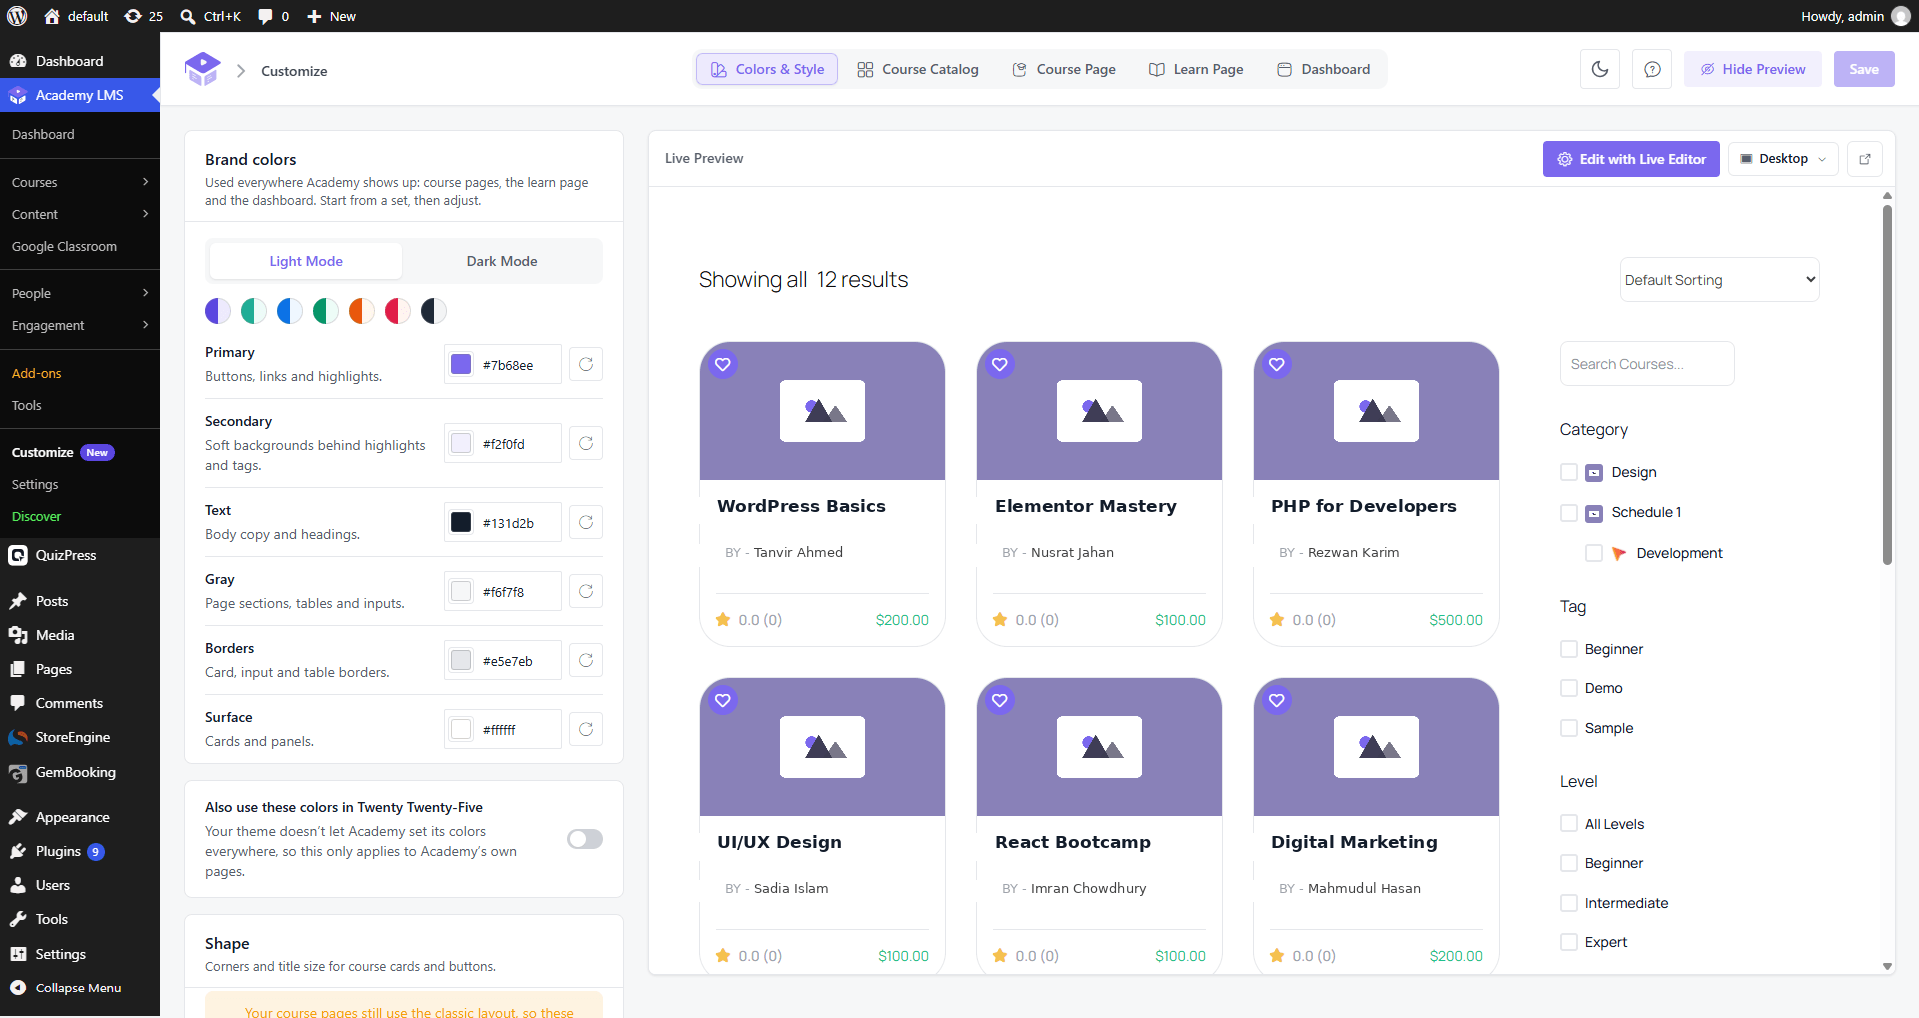The width and height of the screenshot is (1919, 1018).
Task: Select the Dark Mode tab
Action: (502, 261)
